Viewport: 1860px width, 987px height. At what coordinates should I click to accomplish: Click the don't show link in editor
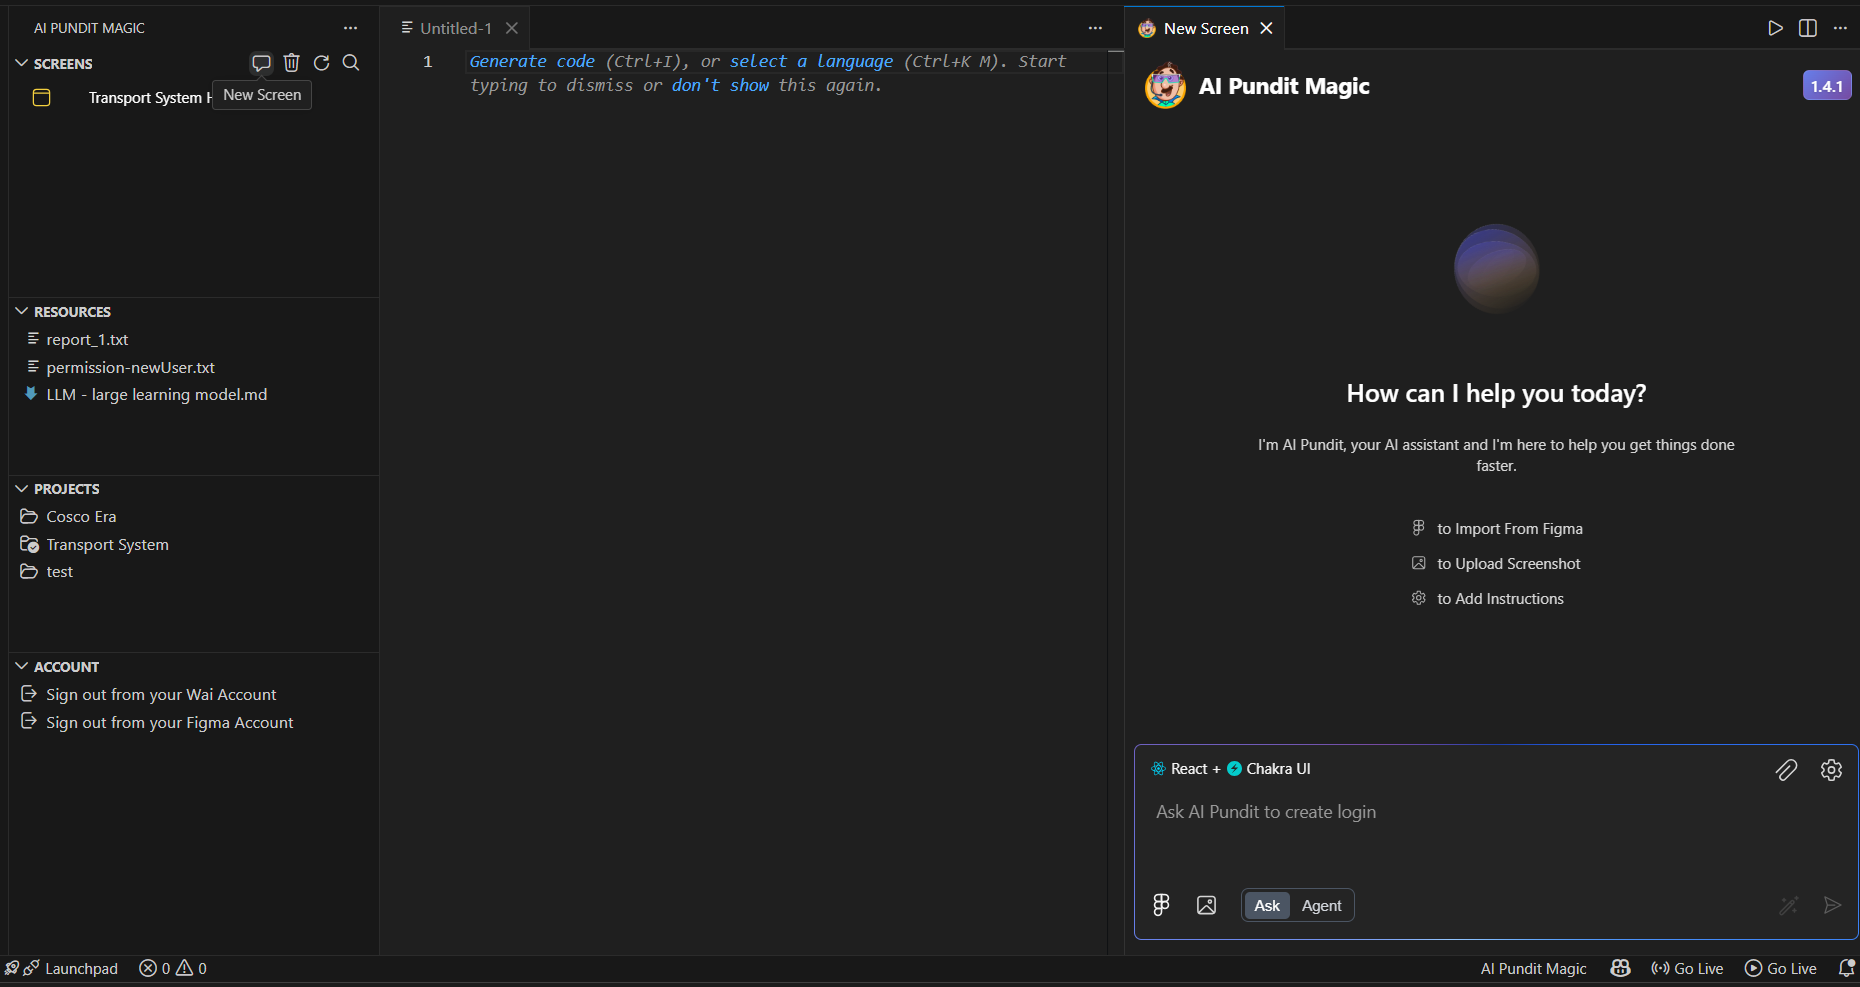point(720,85)
